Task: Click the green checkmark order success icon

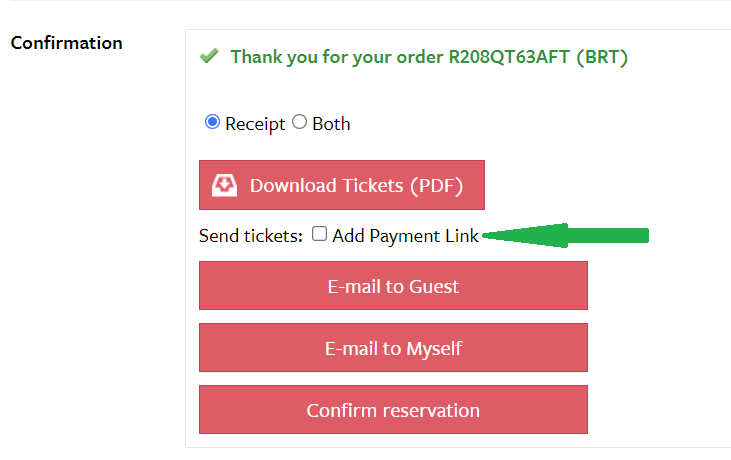Action: click(x=209, y=56)
